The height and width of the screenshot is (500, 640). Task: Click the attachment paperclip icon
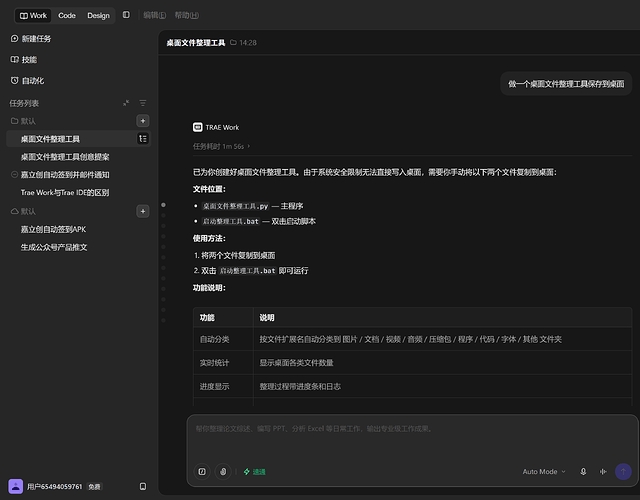pos(223,471)
